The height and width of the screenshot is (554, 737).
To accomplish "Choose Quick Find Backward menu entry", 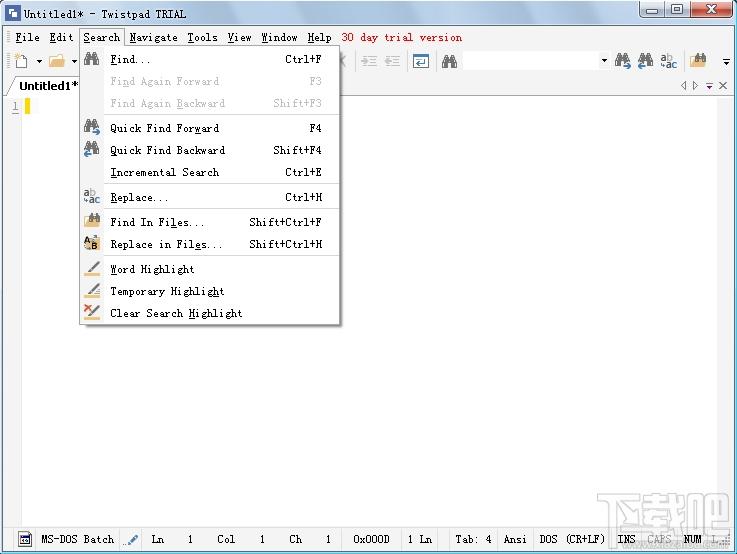I will pyautogui.click(x=210, y=150).
